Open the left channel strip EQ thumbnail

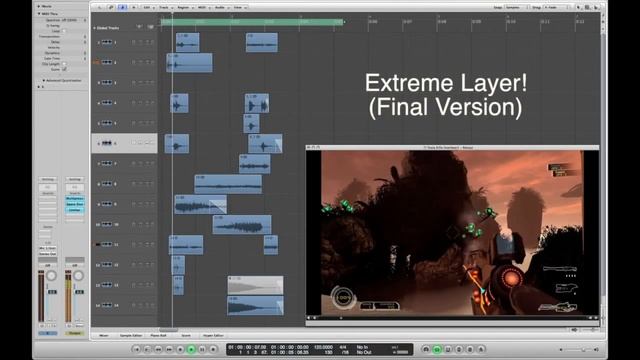pos(48,187)
